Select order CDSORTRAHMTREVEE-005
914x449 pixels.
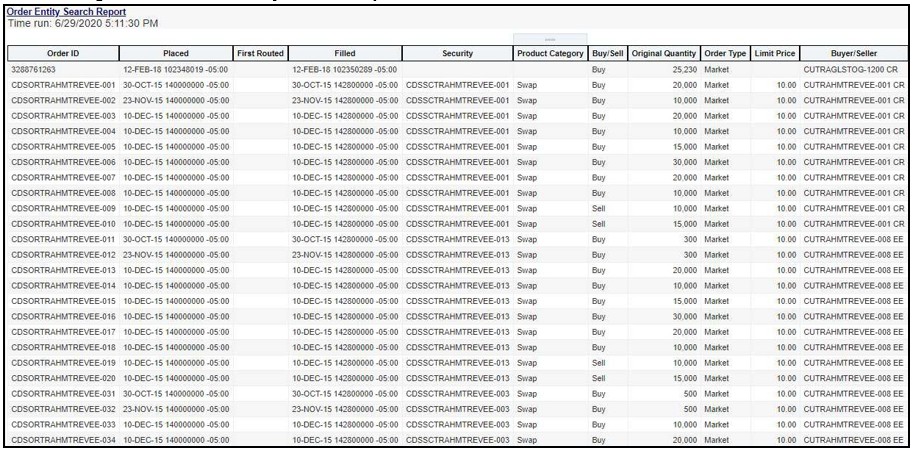[64, 146]
